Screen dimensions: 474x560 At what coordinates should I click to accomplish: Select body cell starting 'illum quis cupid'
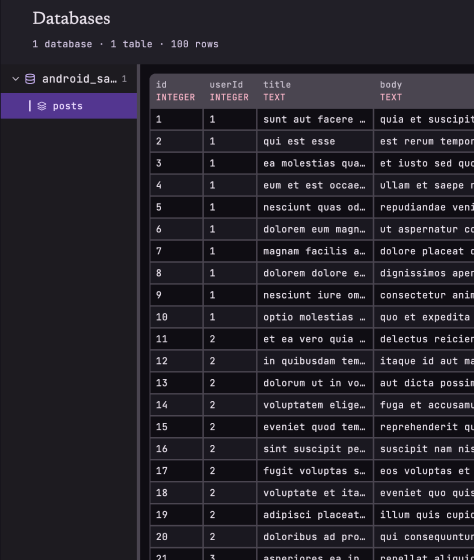(424, 515)
